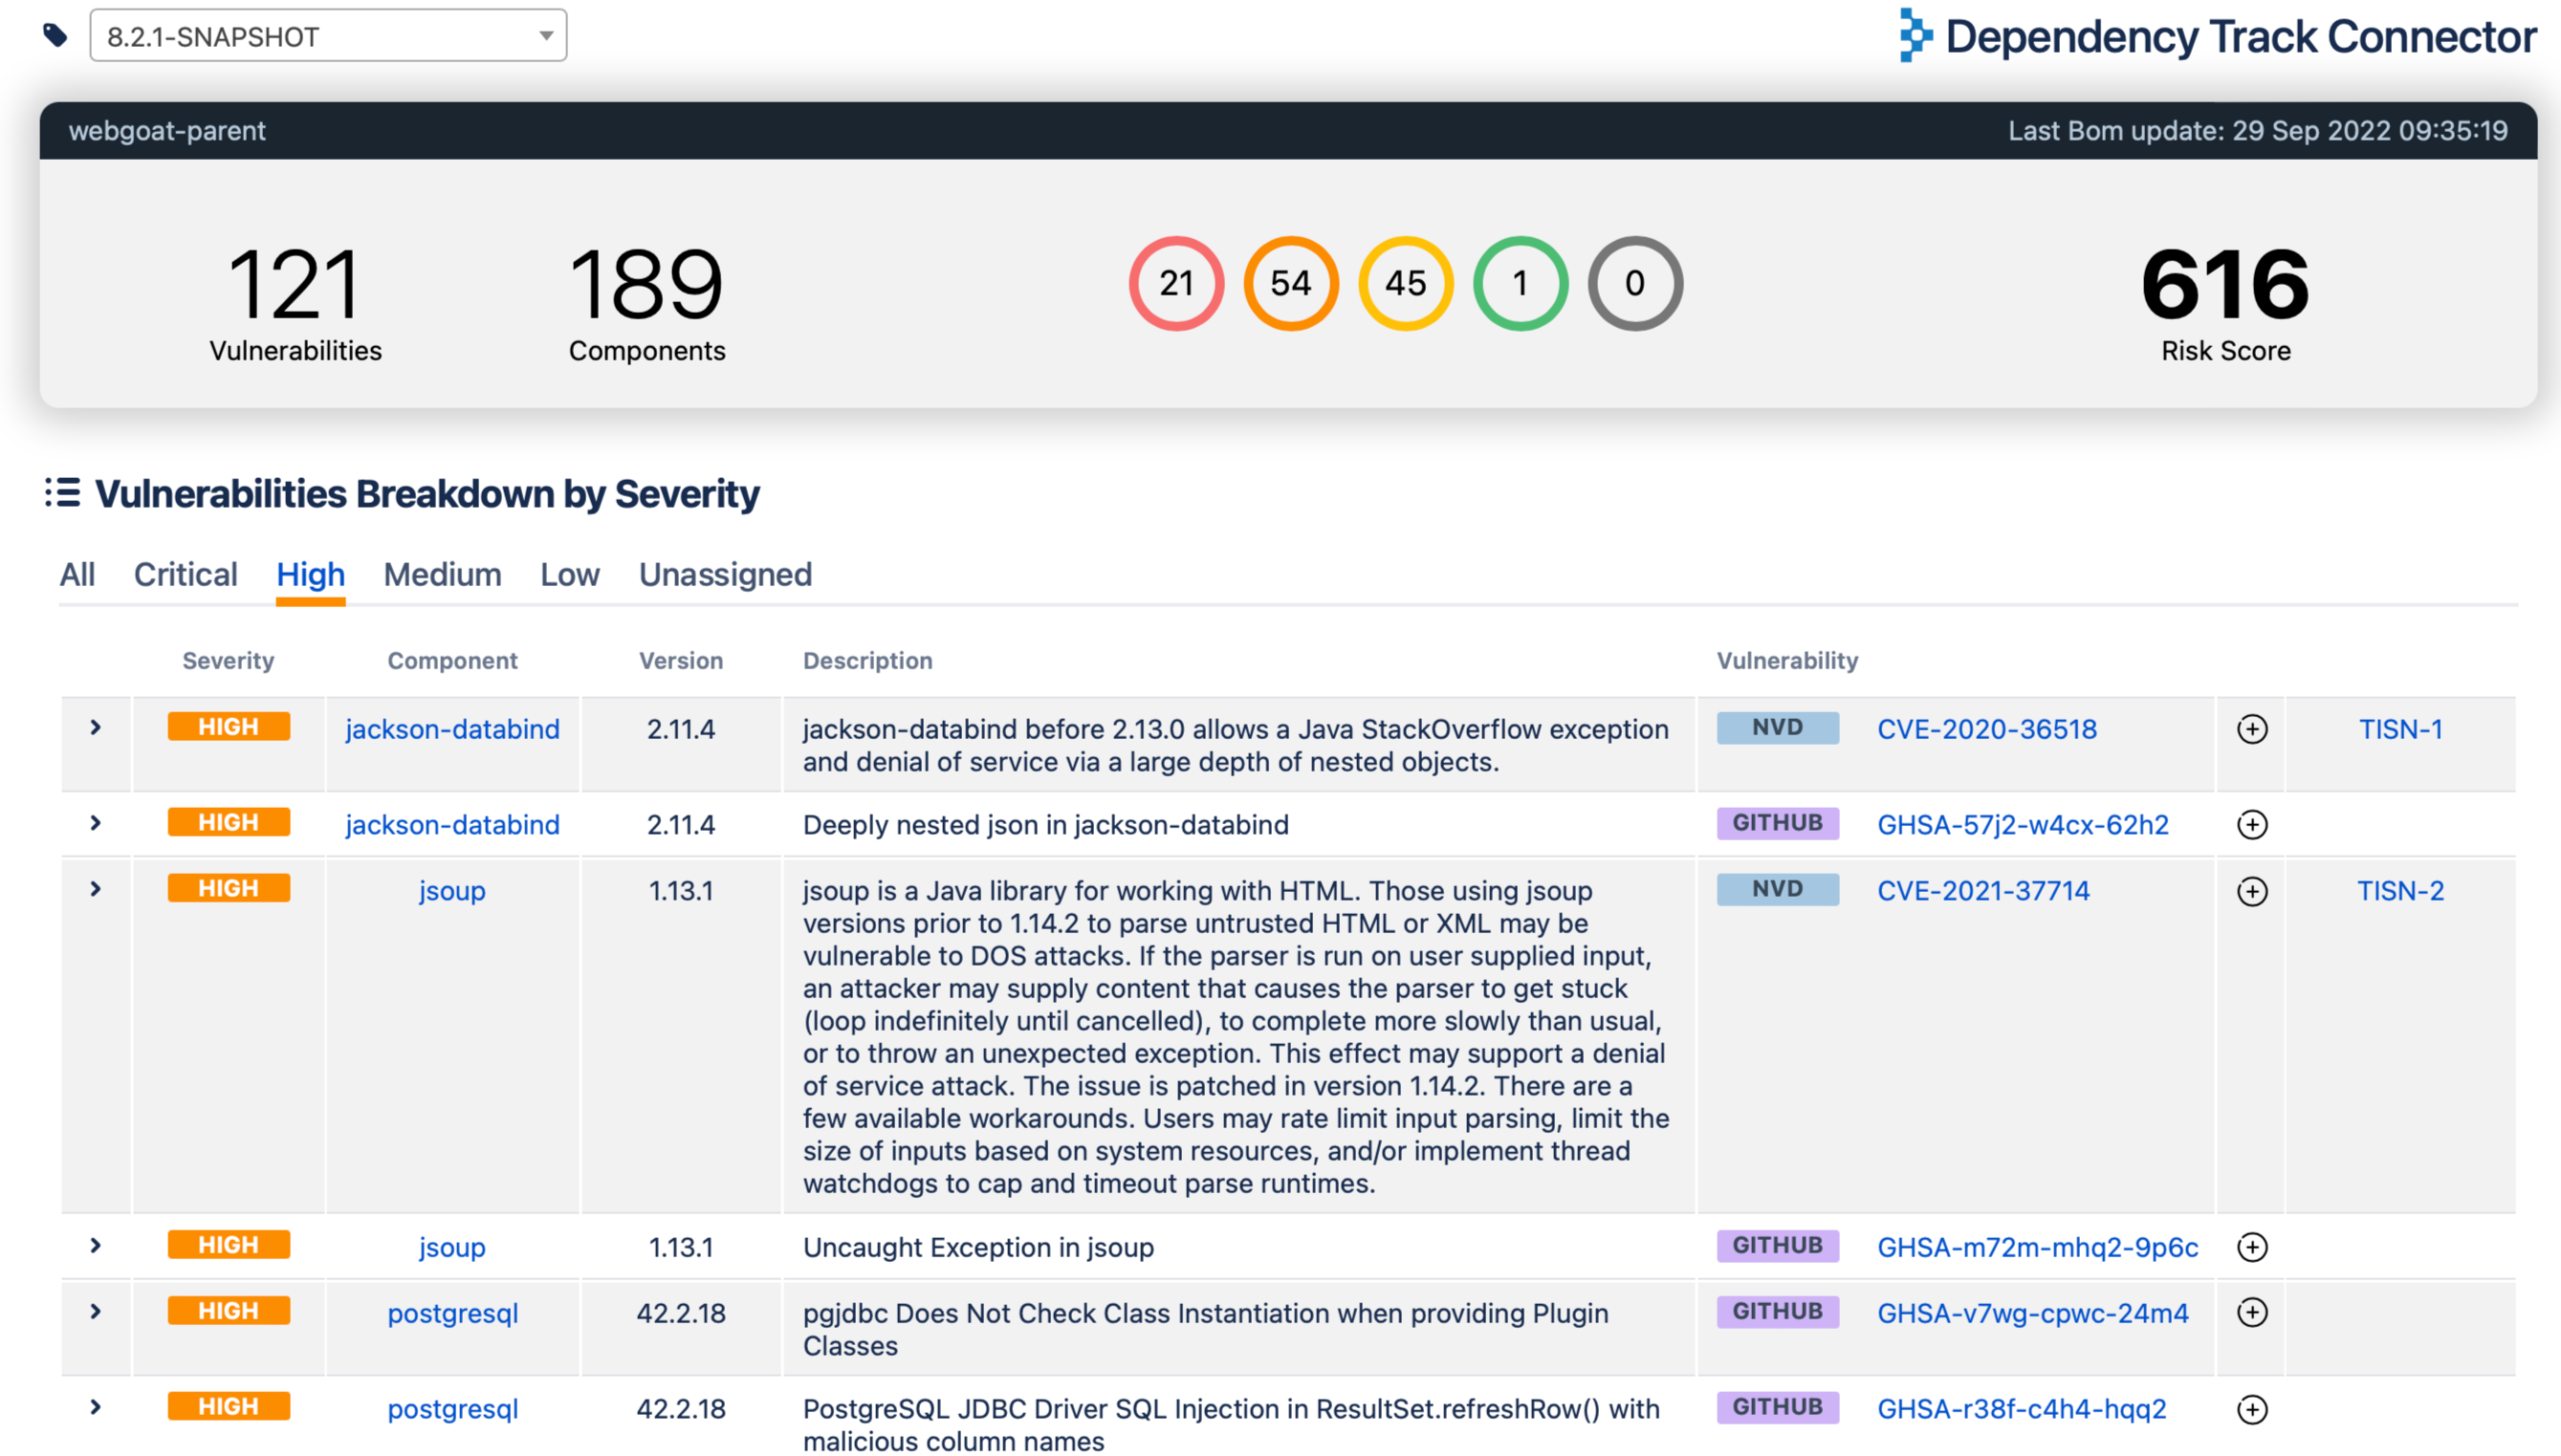Click plus icon for GHSA-m72m-mhq2-9p6c row
The height and width of the screenshot is (1456, 2561).
coord(2251,1247)
